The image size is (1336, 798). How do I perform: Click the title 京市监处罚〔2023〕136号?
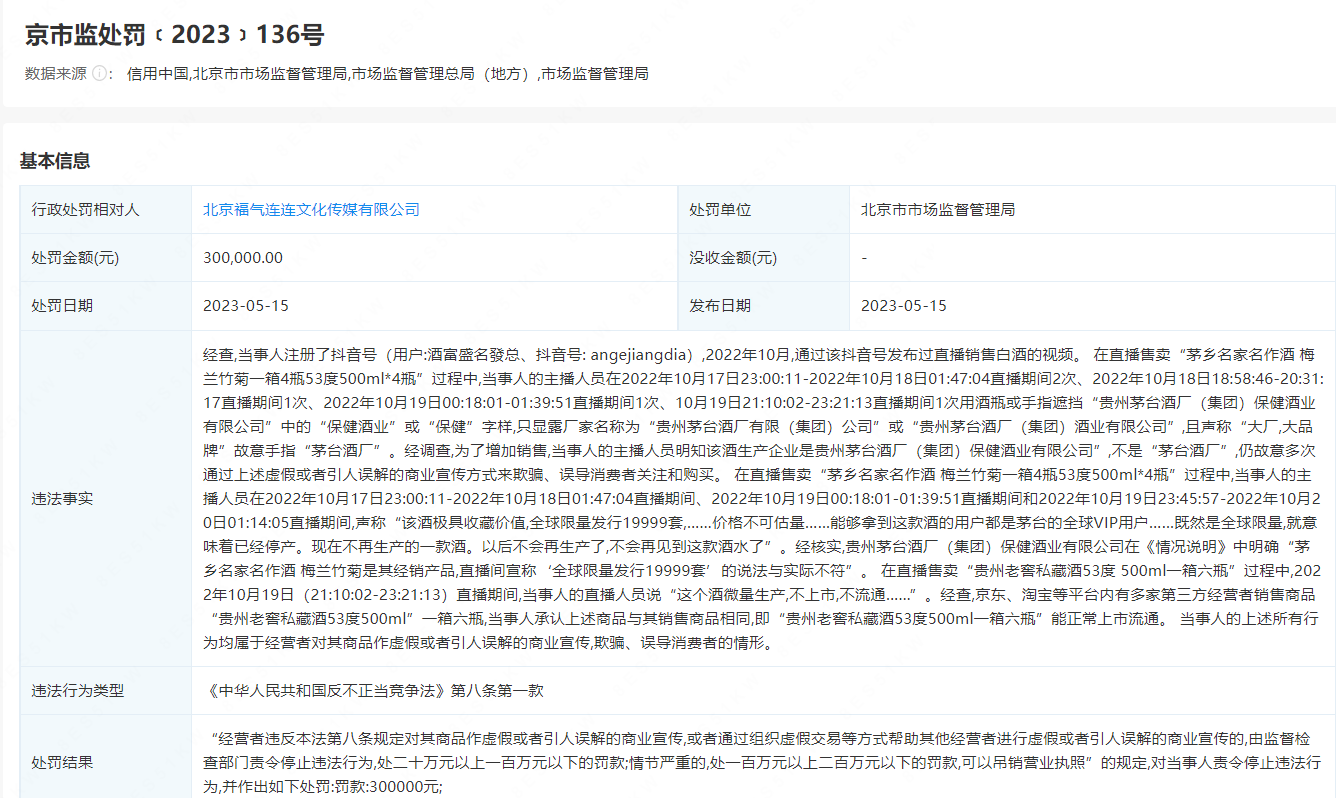(174, 35)
